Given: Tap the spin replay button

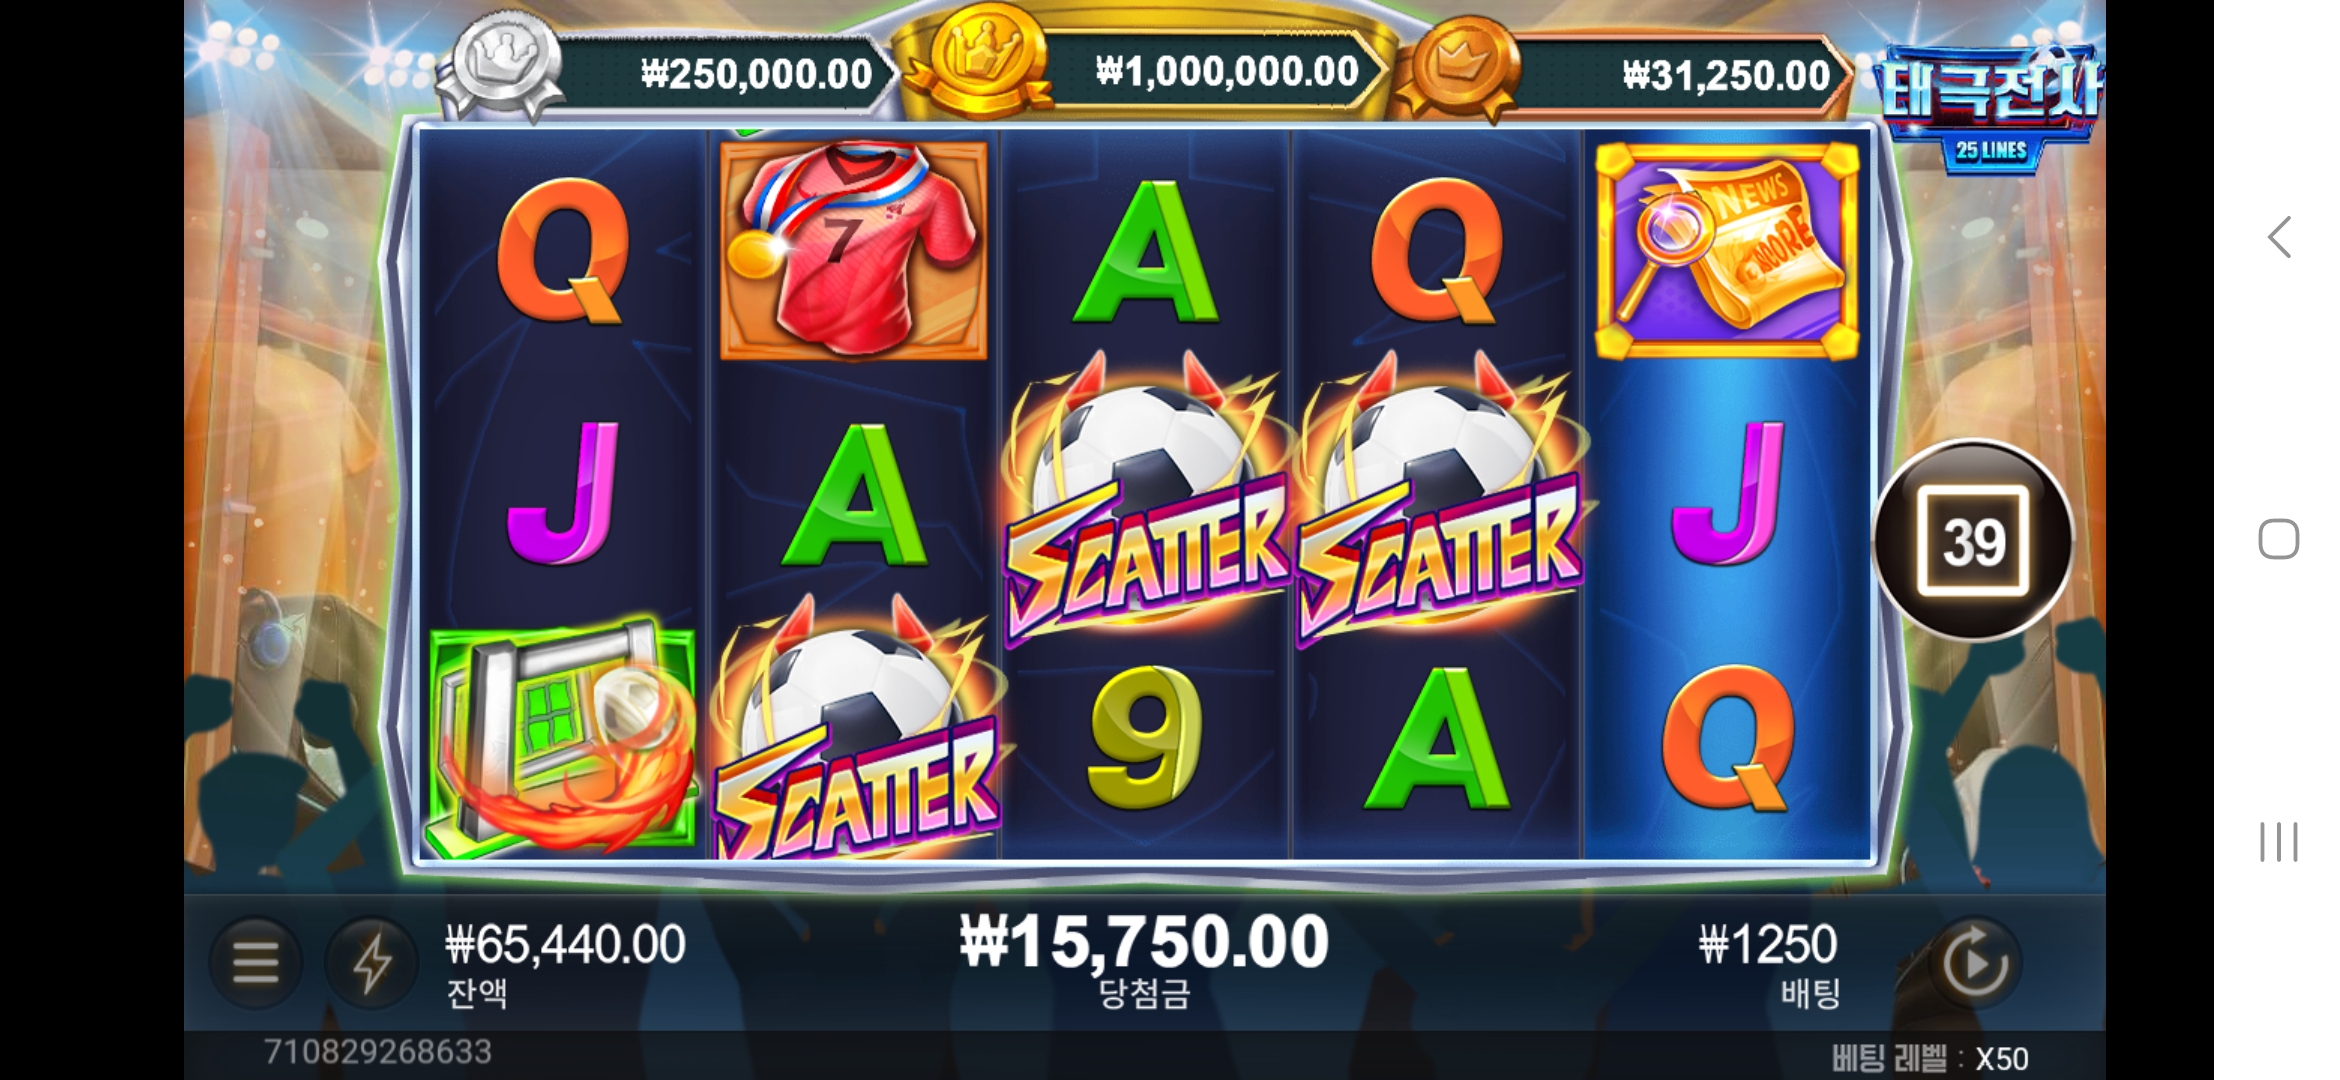Looking at the screenshot, I should point(1974,963).
